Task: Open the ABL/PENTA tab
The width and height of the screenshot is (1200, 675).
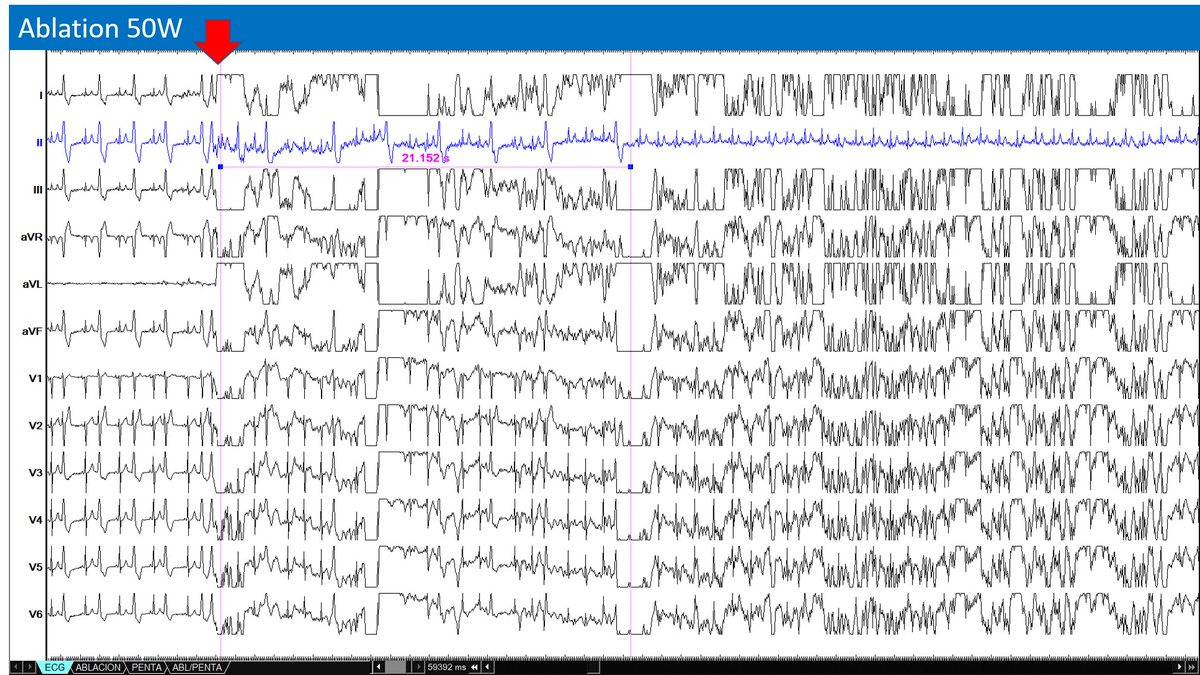Action: (197, 667)
